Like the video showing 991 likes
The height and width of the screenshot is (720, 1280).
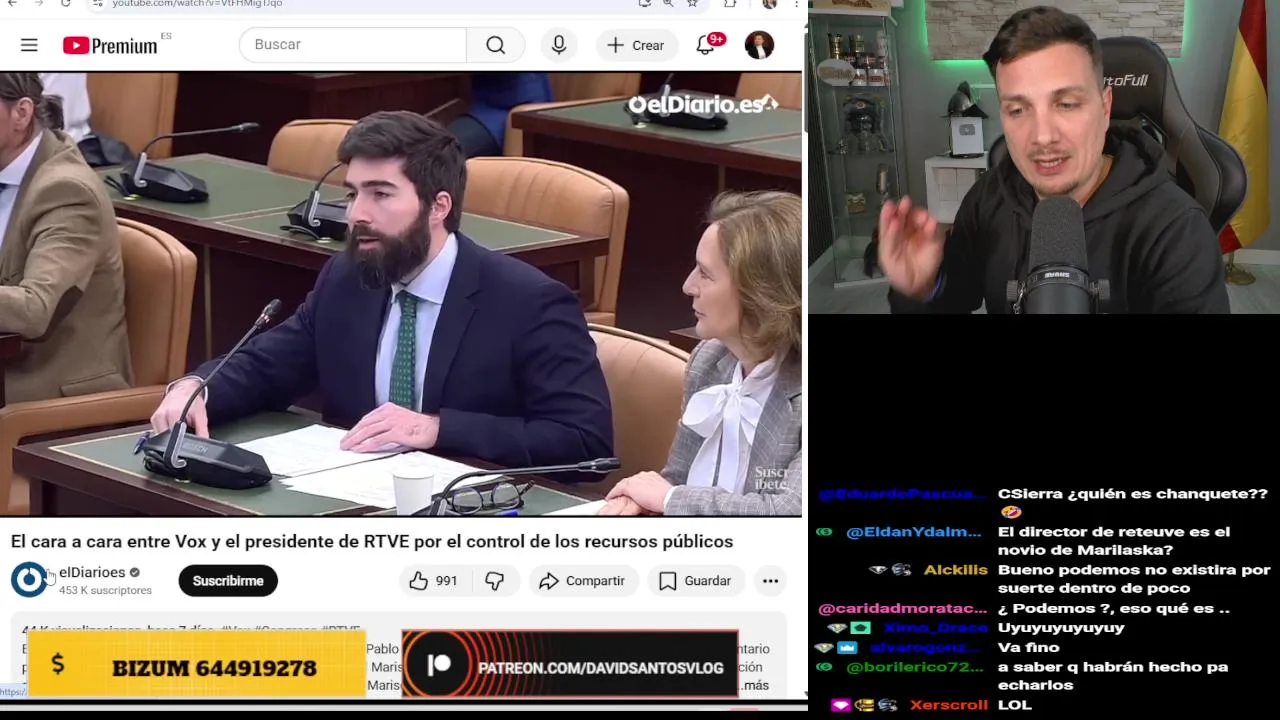[434, 581]
